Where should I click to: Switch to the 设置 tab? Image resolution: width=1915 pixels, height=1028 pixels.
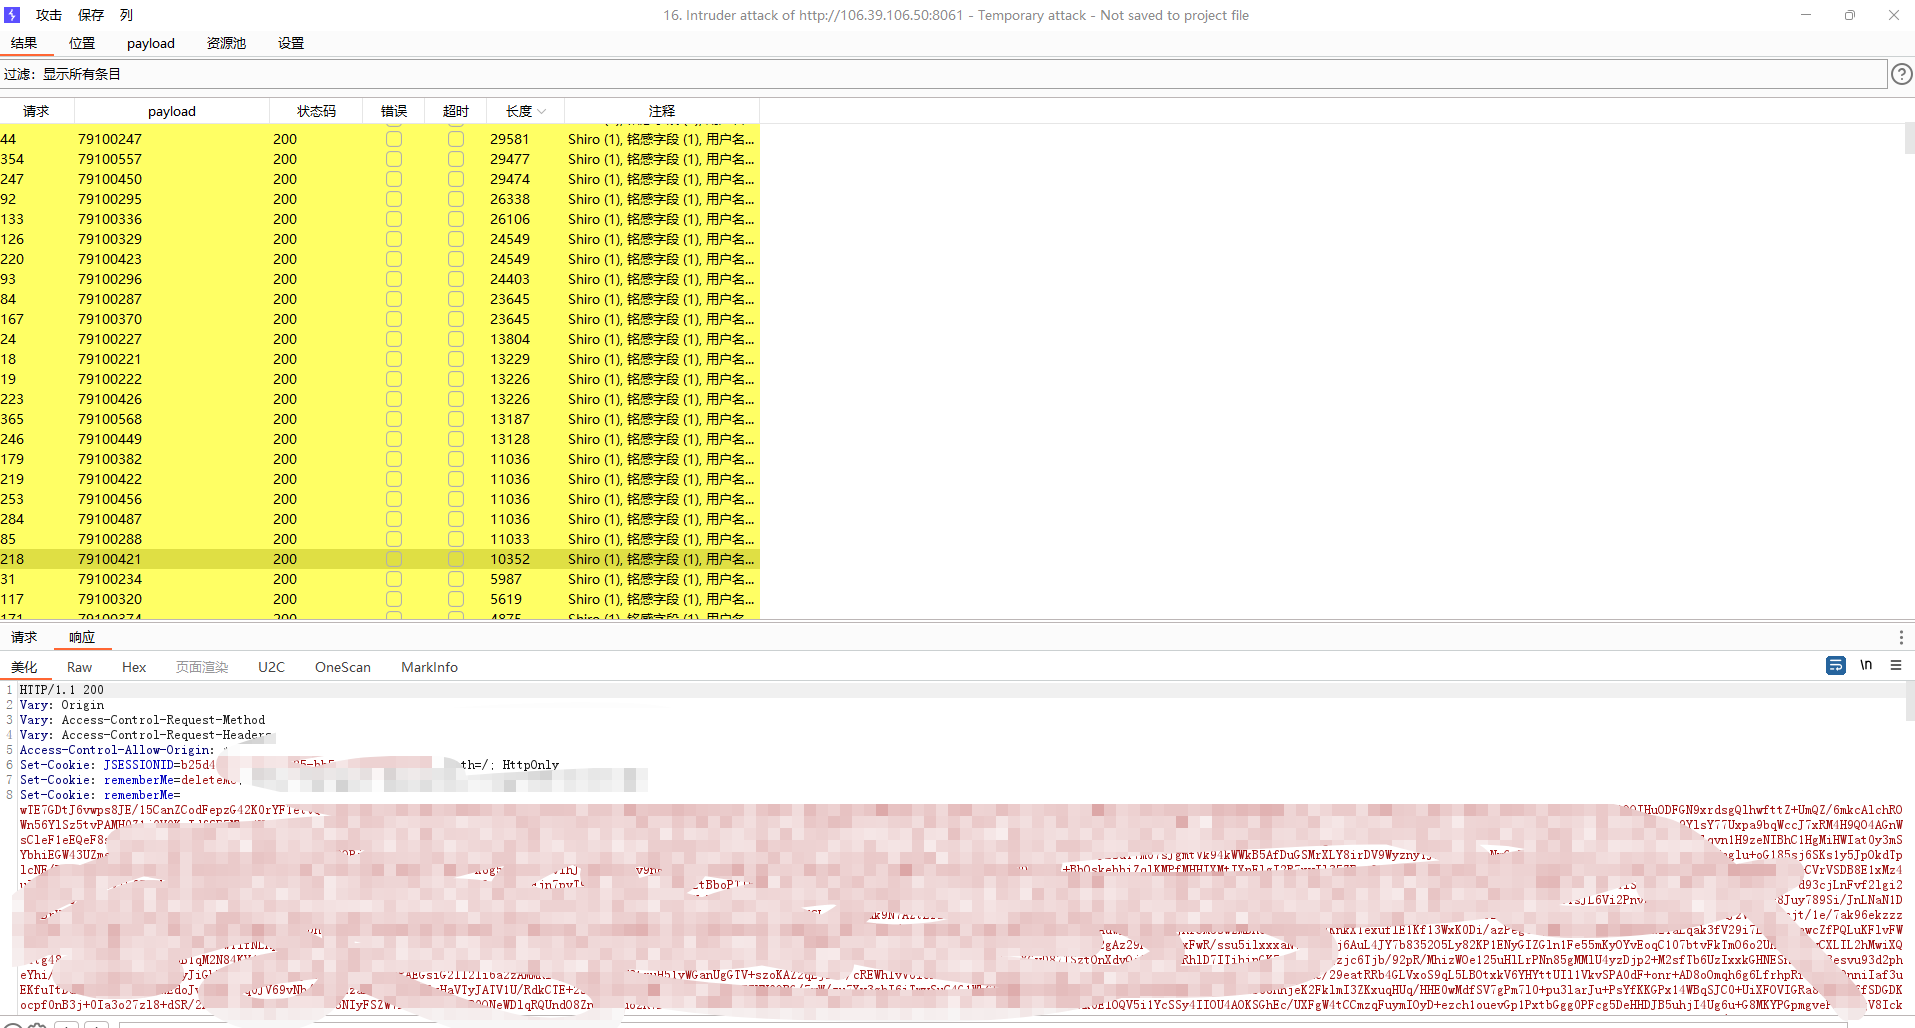[x=291, y=43]
